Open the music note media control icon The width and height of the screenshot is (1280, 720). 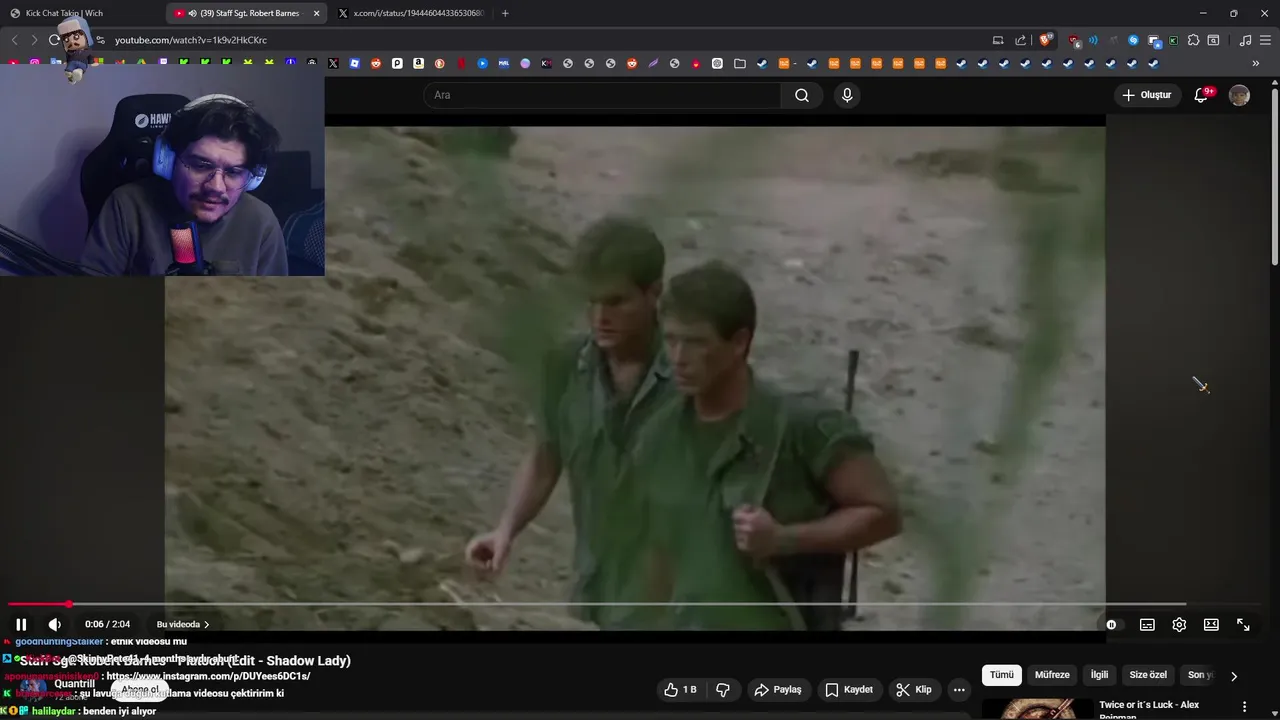click(1245, 40)
